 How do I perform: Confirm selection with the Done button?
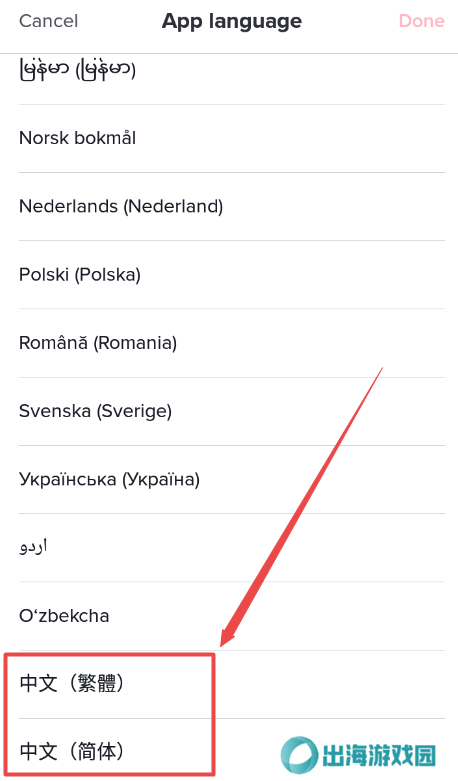[x=421, y=21]
